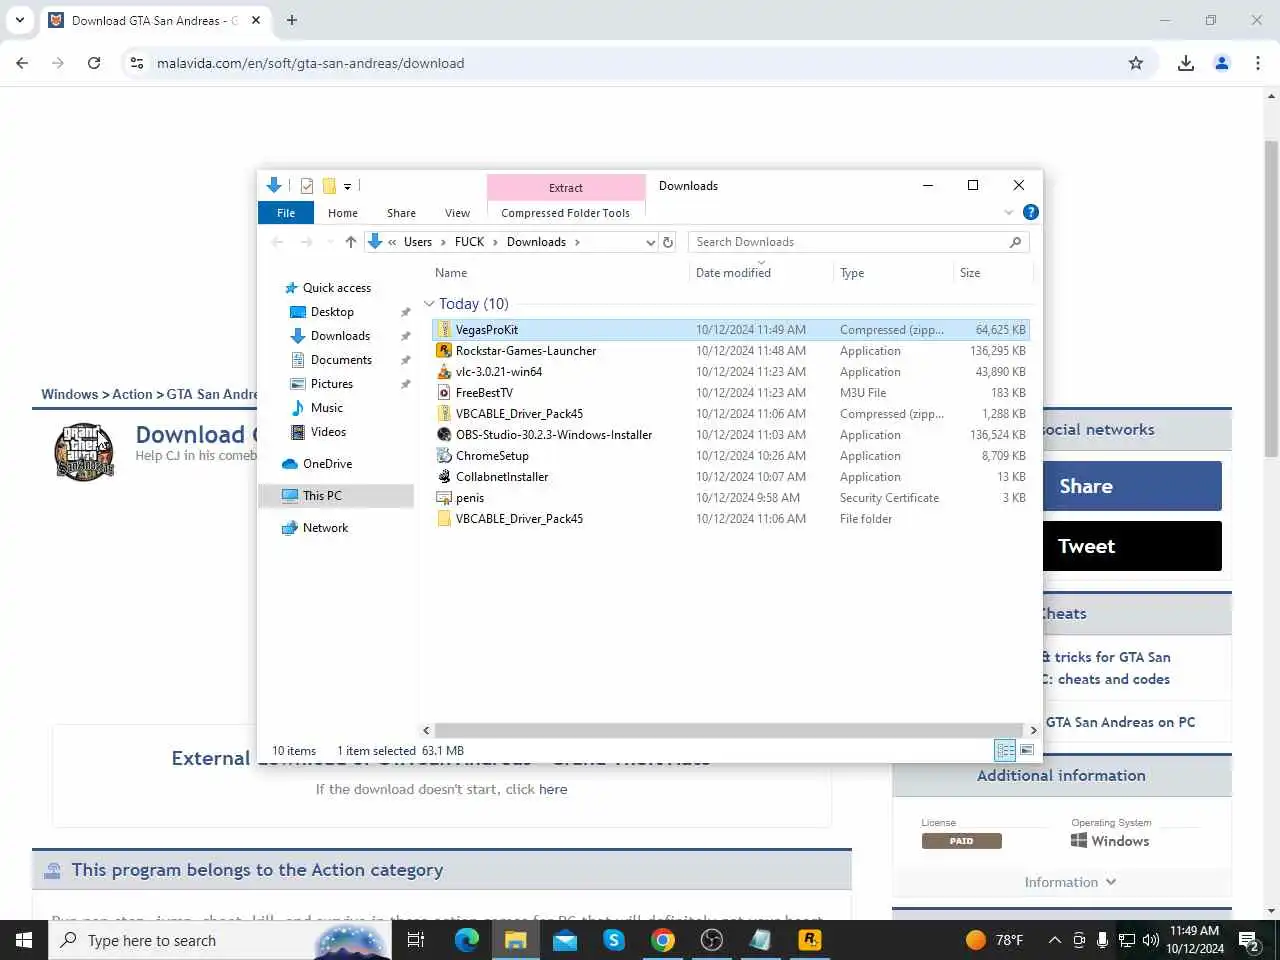Reload the Malavida page

click(x=94, y=63)
